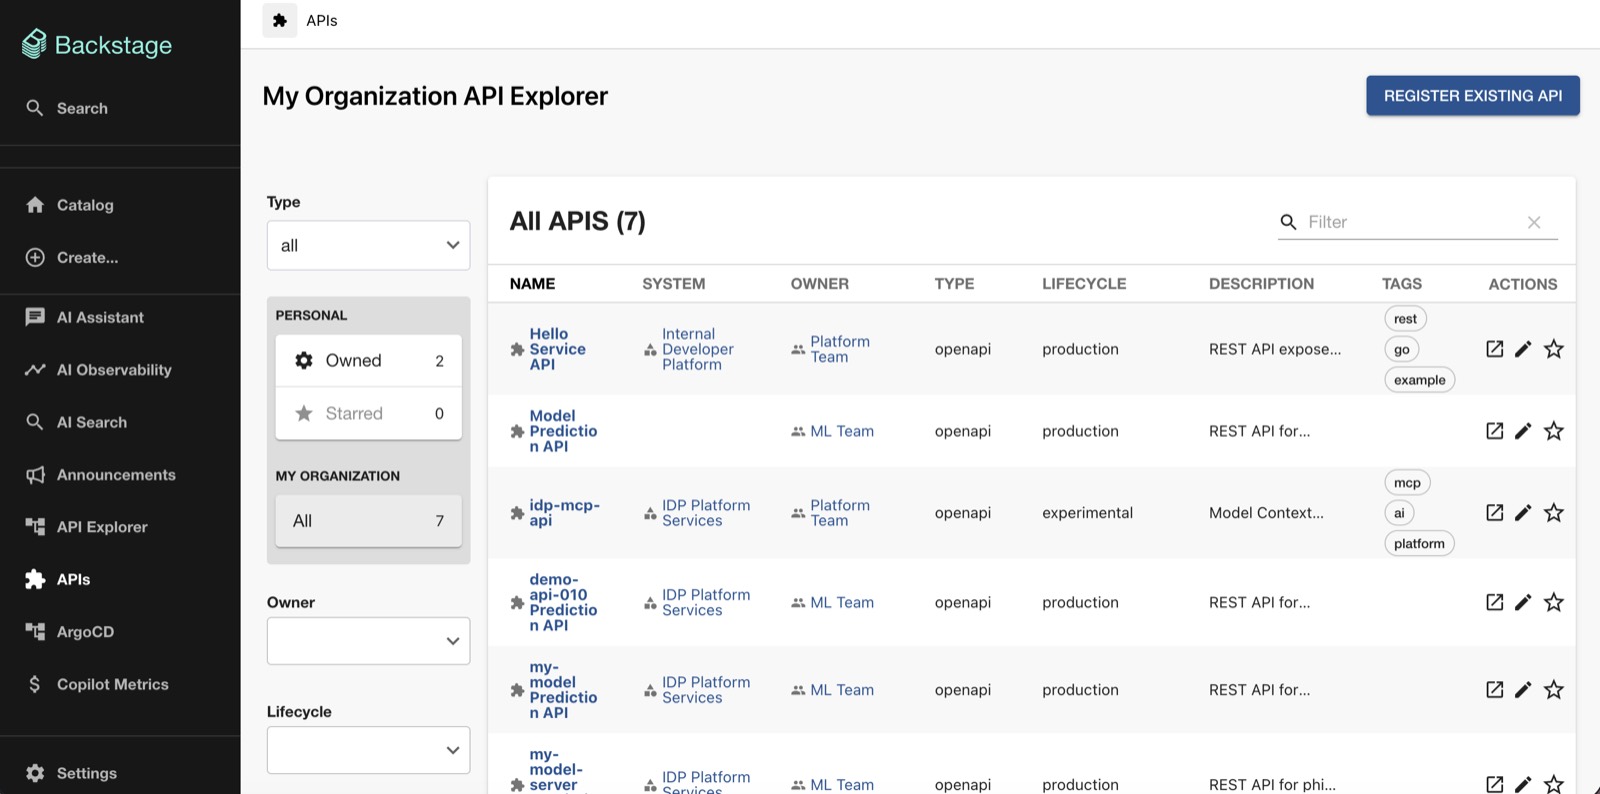Image resolution: width=1600 pixels, height=794 pixels.
Task: Click the ArgoCD sidebar icon
Action: [x=35, y=631]
